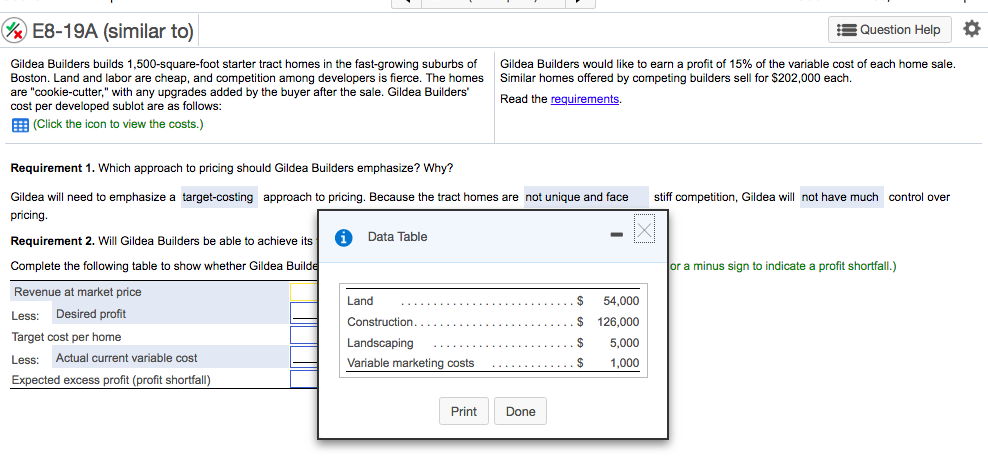Click the Print button
This screenshot has height=464, width=988.
(464, 411)
